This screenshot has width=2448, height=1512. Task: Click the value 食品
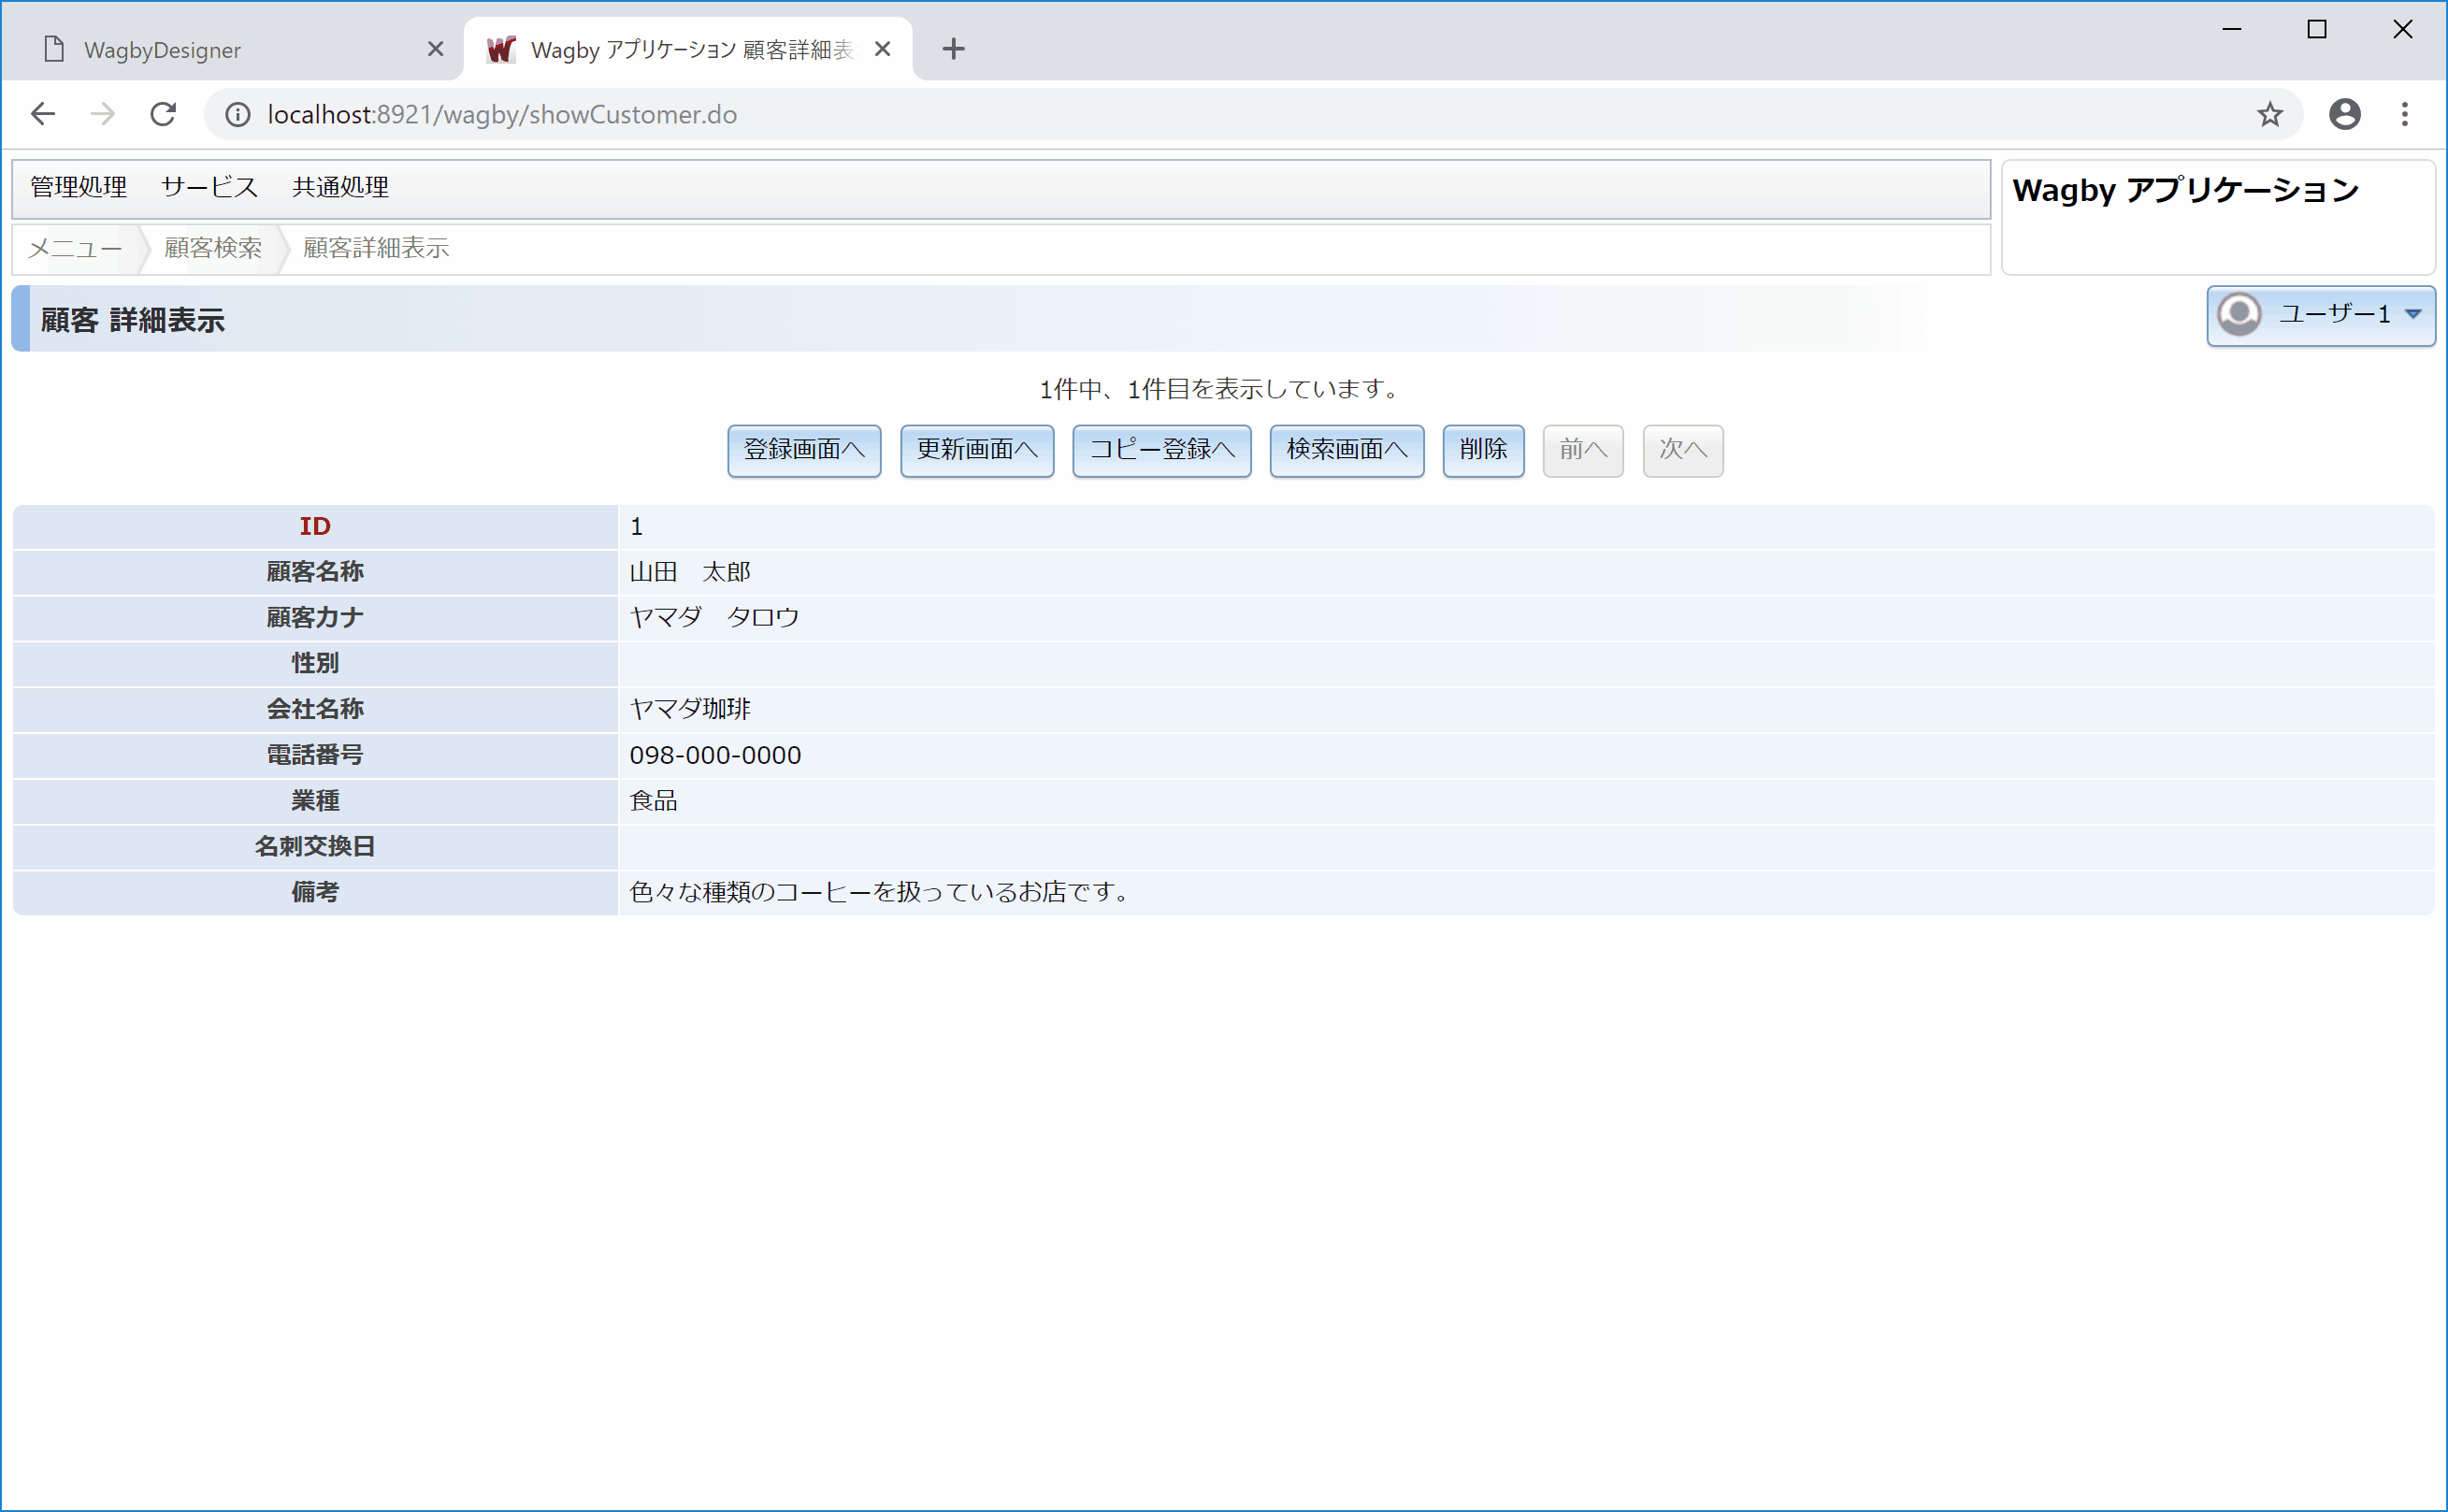point(653,801)
